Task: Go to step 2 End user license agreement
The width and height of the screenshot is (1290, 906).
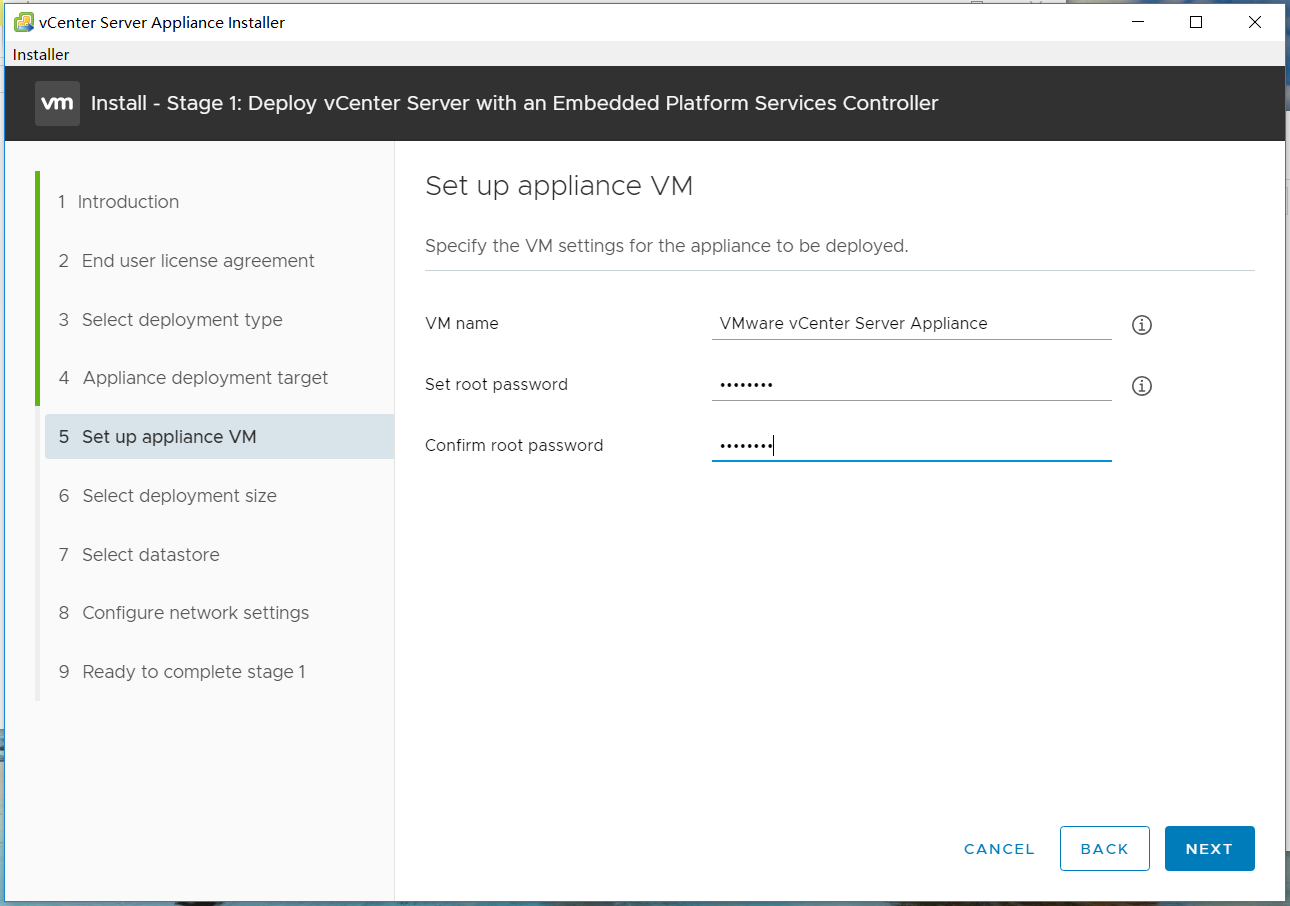Action: coord(186,261)
